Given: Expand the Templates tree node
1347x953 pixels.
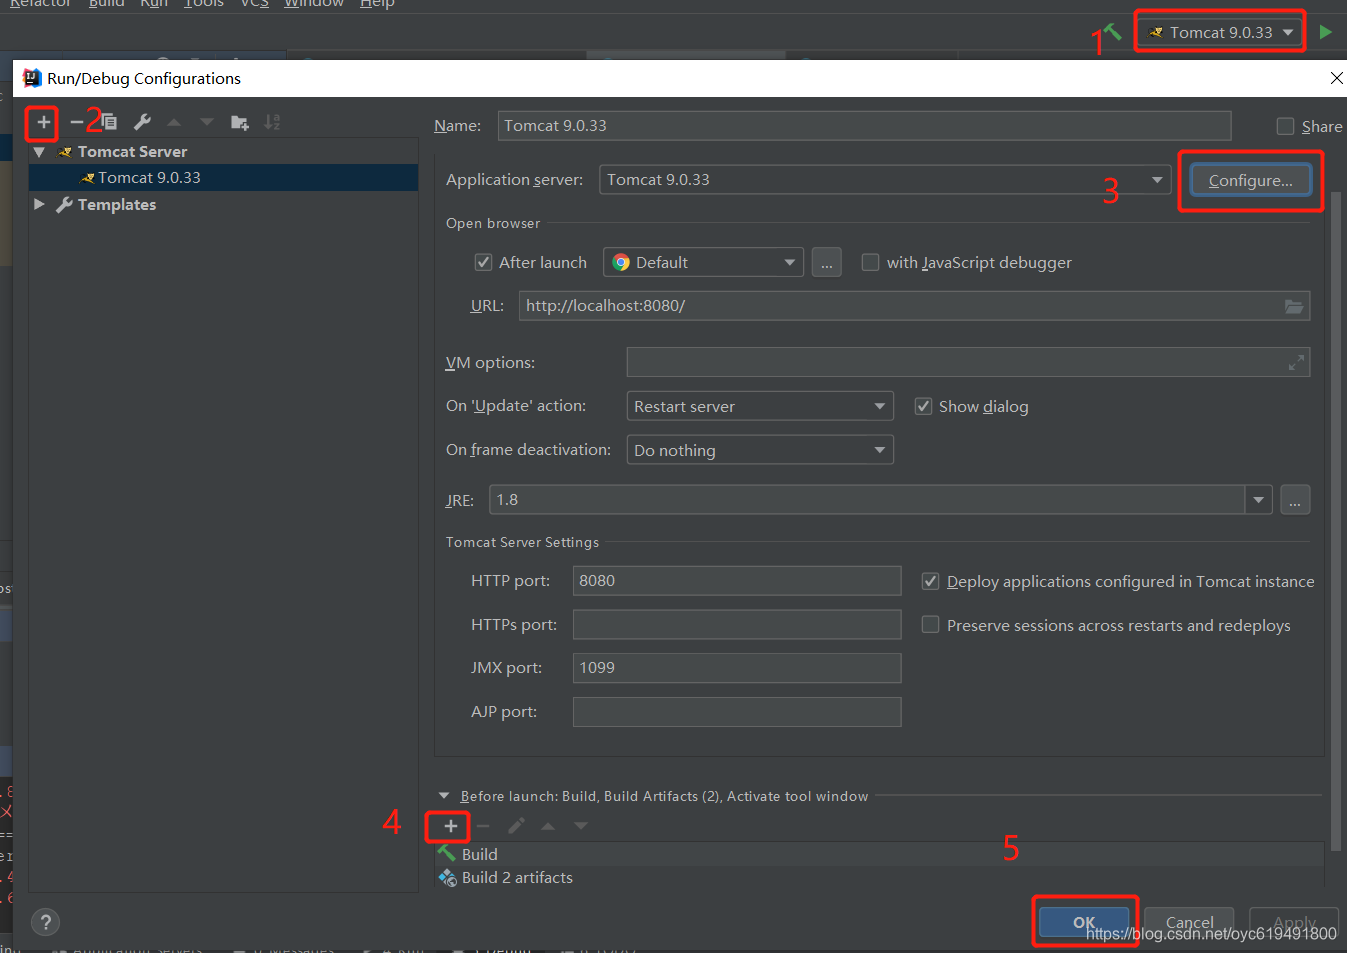Looking at the screenshot, I should tap(39, 204).
